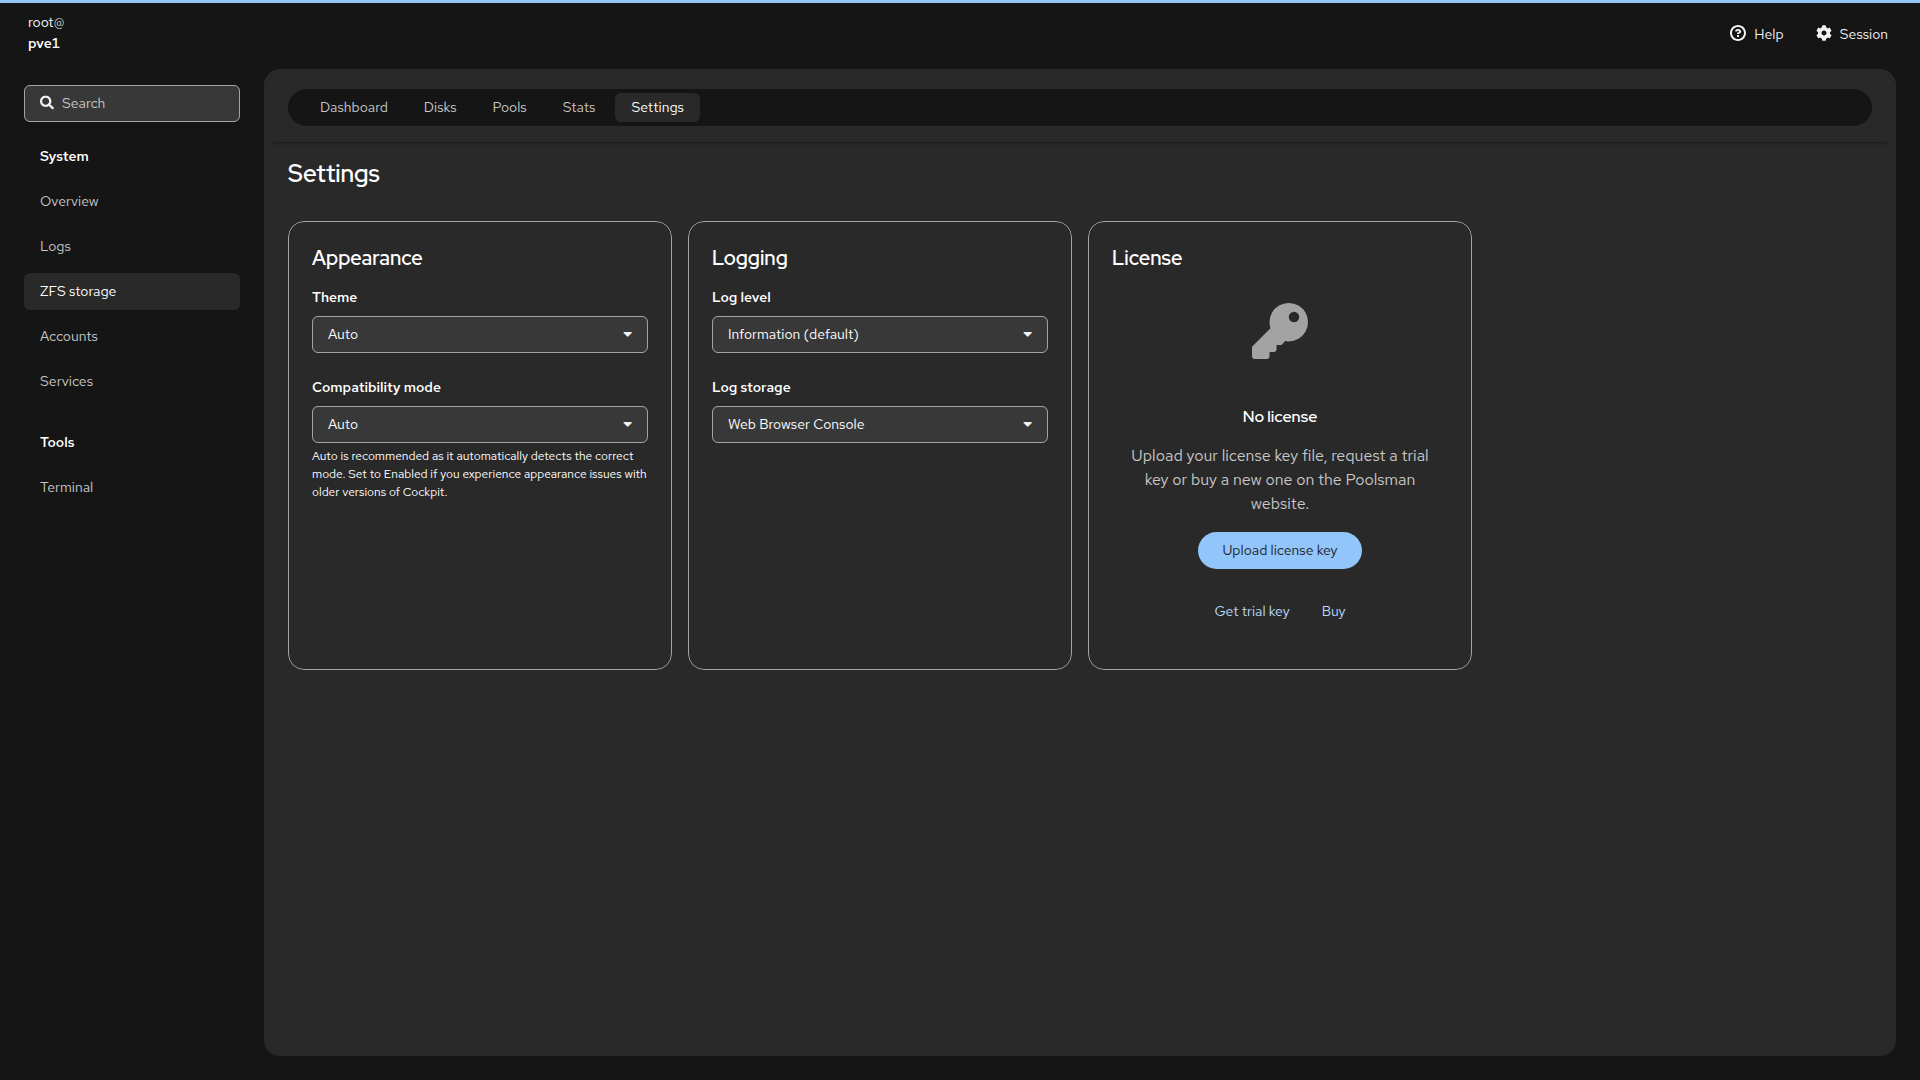
Task: Open the Terminal tool page
Action: pos(66,488)
